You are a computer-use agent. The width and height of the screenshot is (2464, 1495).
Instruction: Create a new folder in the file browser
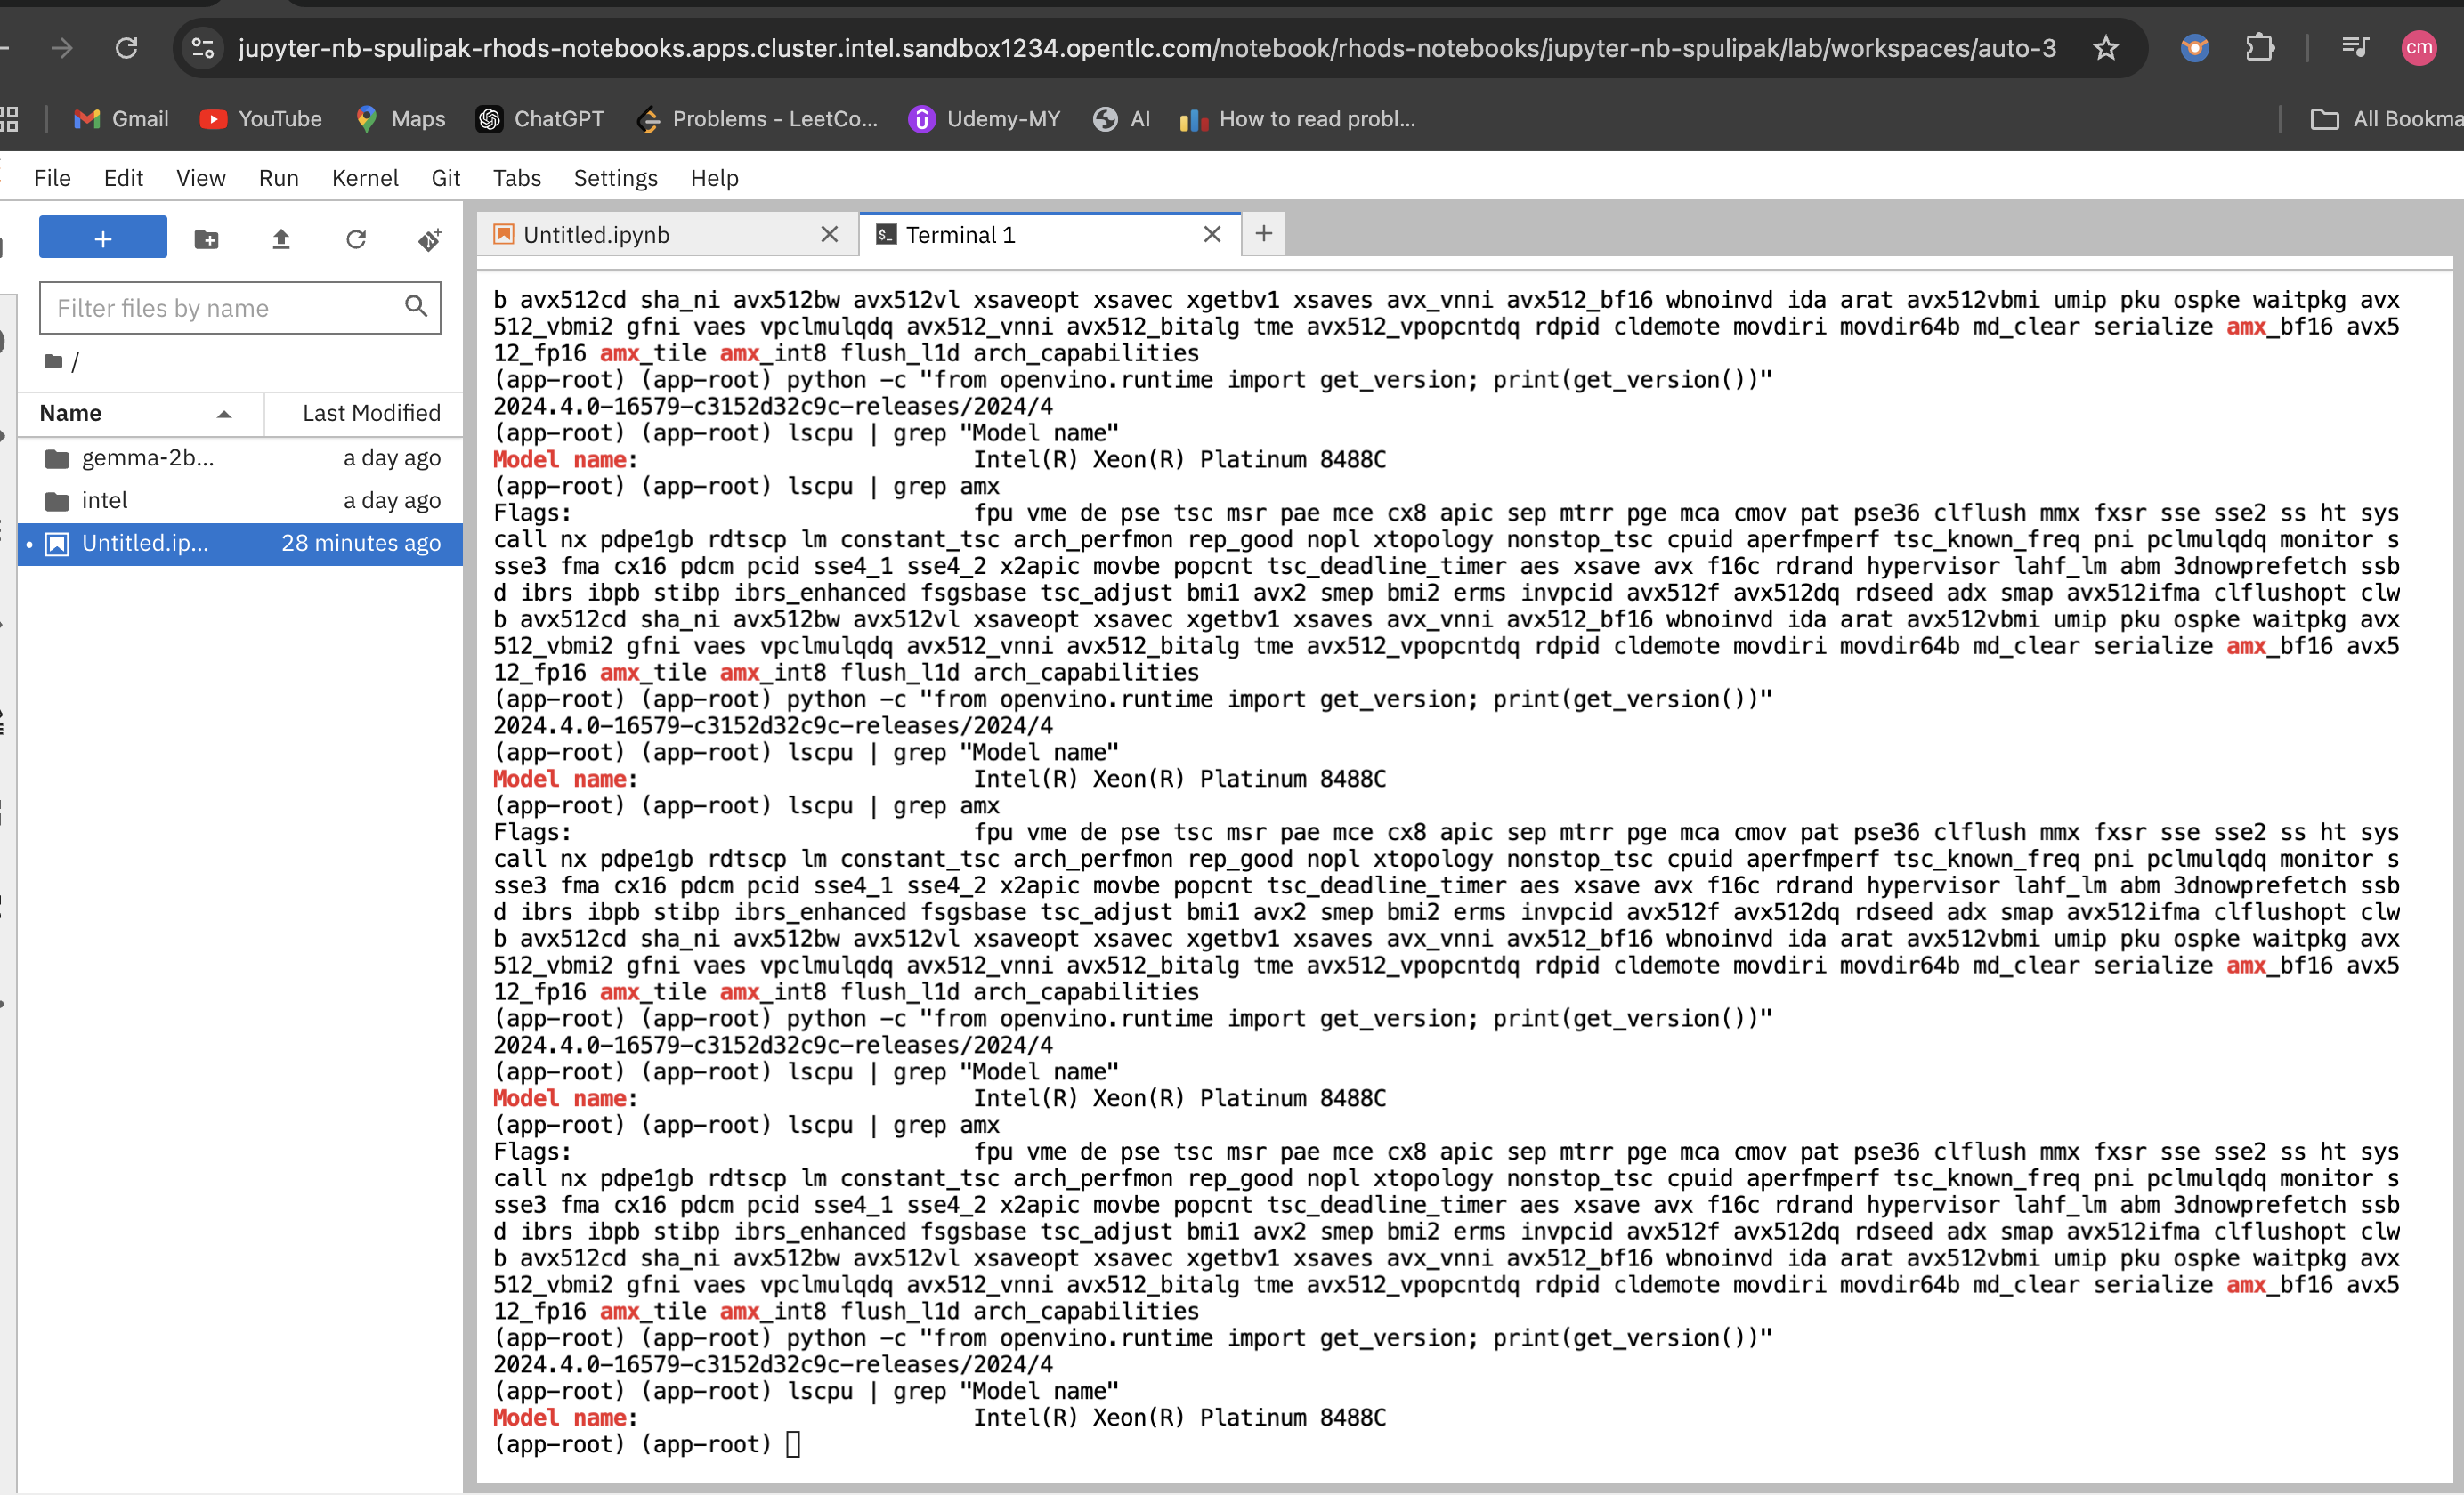click(206, 240)
